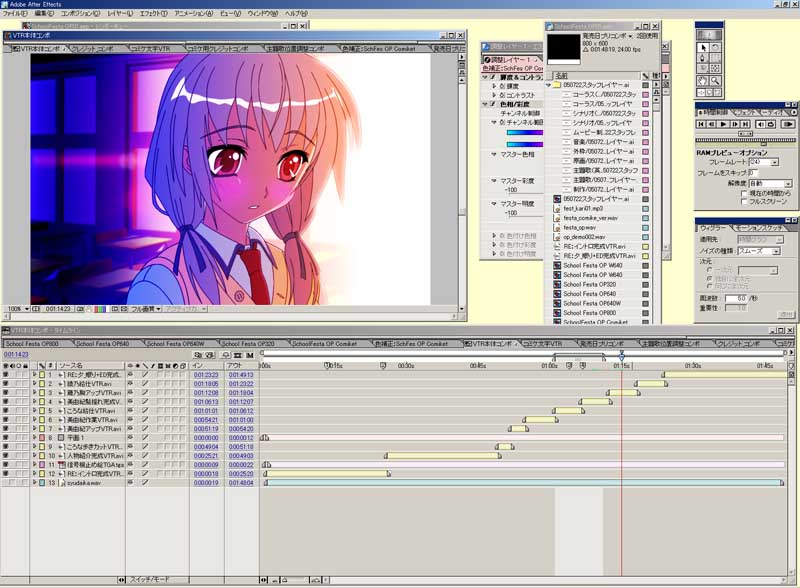Select the Hand tool
The width and height of the screenshot is (800, 588).
coord(703,81)
